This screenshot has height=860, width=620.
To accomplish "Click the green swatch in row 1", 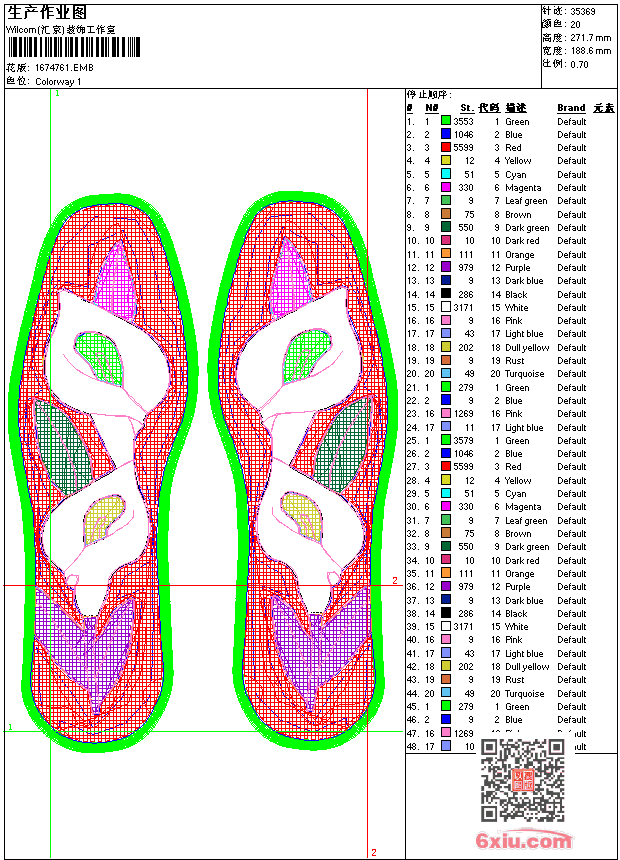I will click(x=446, y=121).
